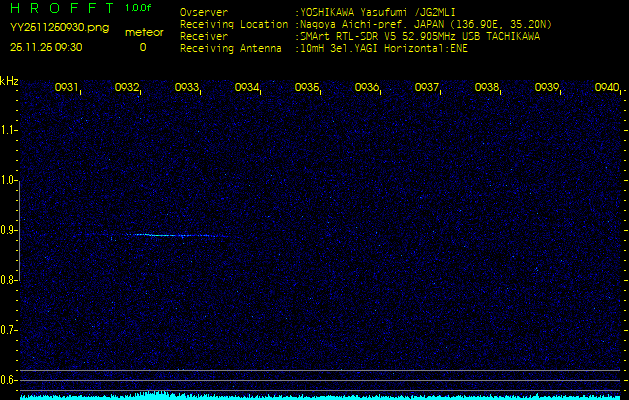Select antenna text 10mH 3el.YAGI Horizontal:ENE

pos(383,49)
